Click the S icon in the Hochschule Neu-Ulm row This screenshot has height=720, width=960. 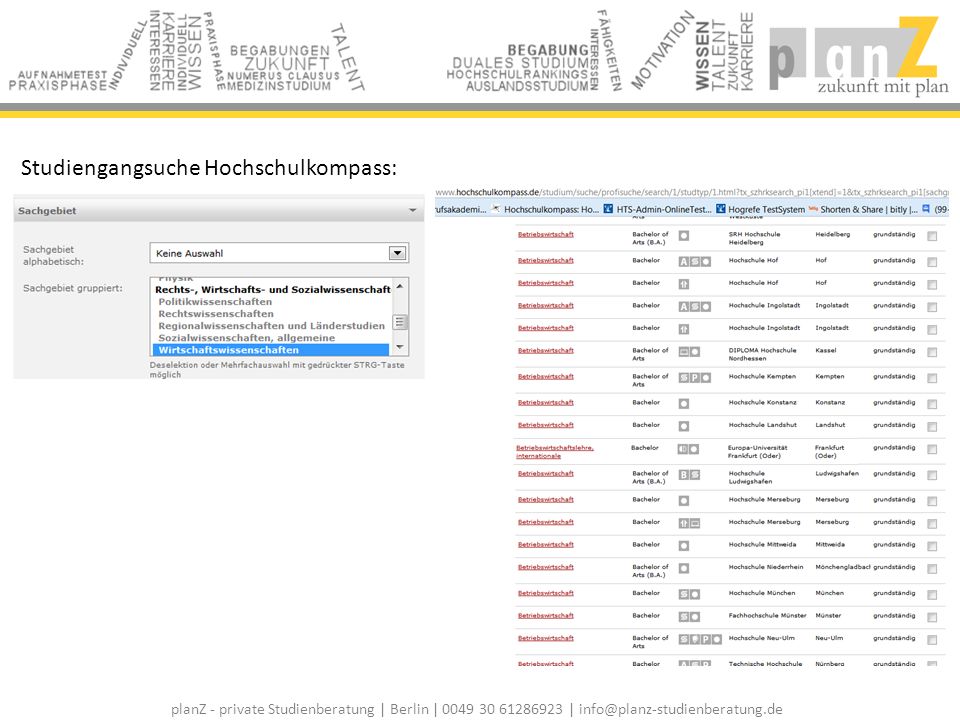[x=684, y=639]
